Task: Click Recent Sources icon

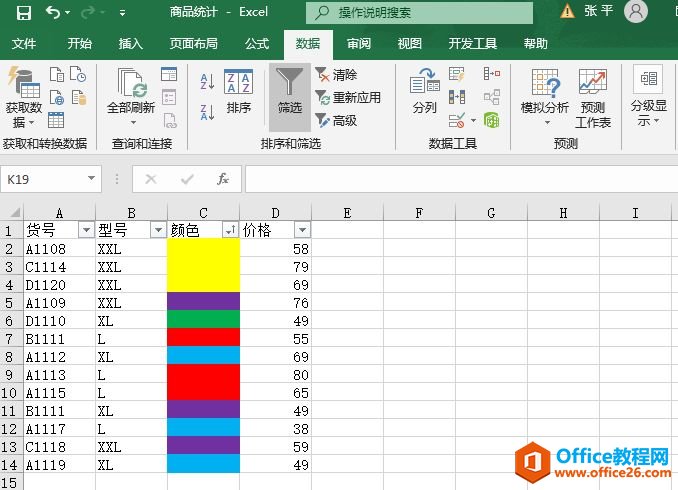Action: 78,74
